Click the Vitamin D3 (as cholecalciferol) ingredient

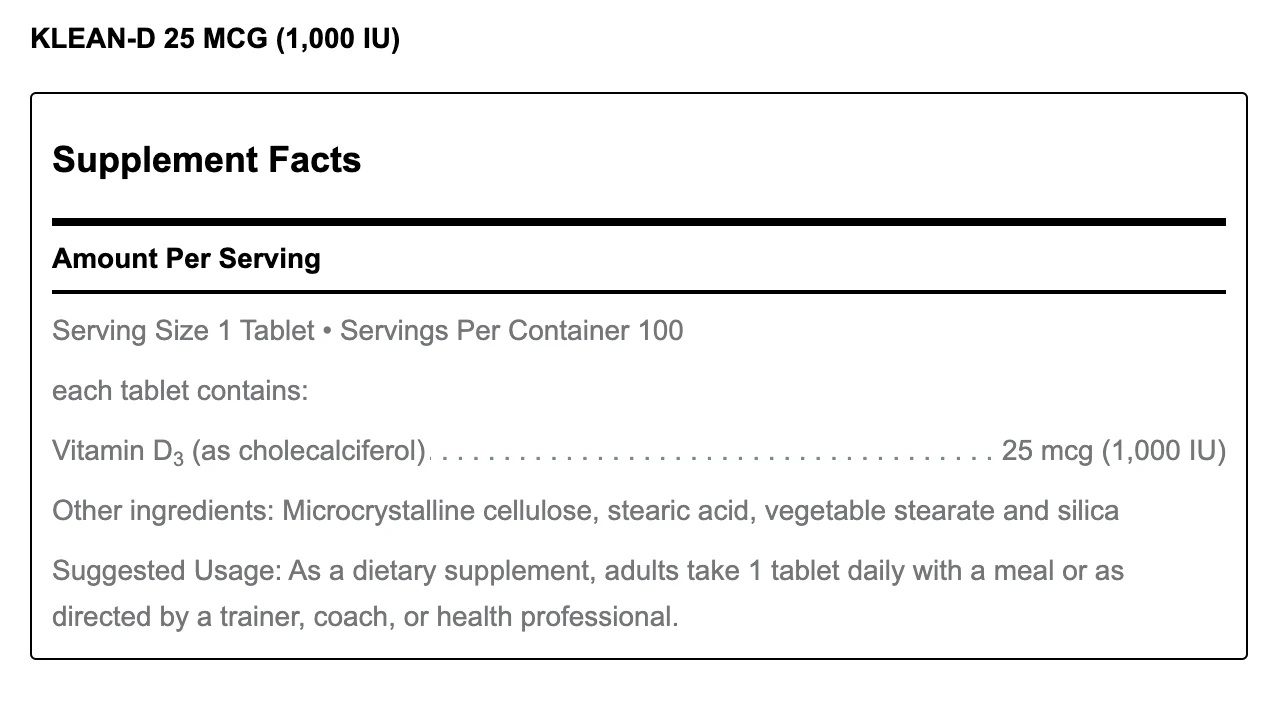[239, 451]
